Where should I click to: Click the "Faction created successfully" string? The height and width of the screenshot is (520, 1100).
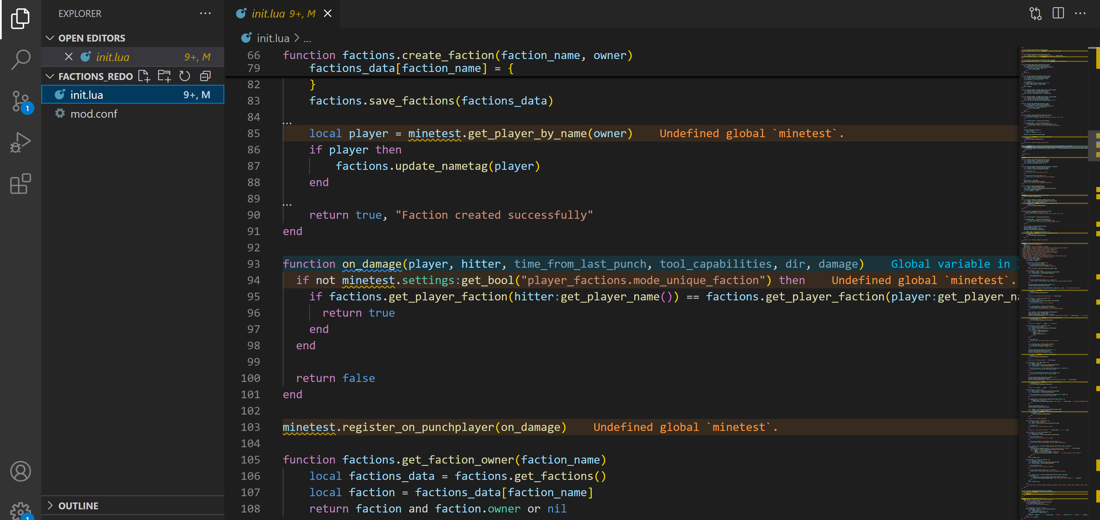click(x=495, y=215)
